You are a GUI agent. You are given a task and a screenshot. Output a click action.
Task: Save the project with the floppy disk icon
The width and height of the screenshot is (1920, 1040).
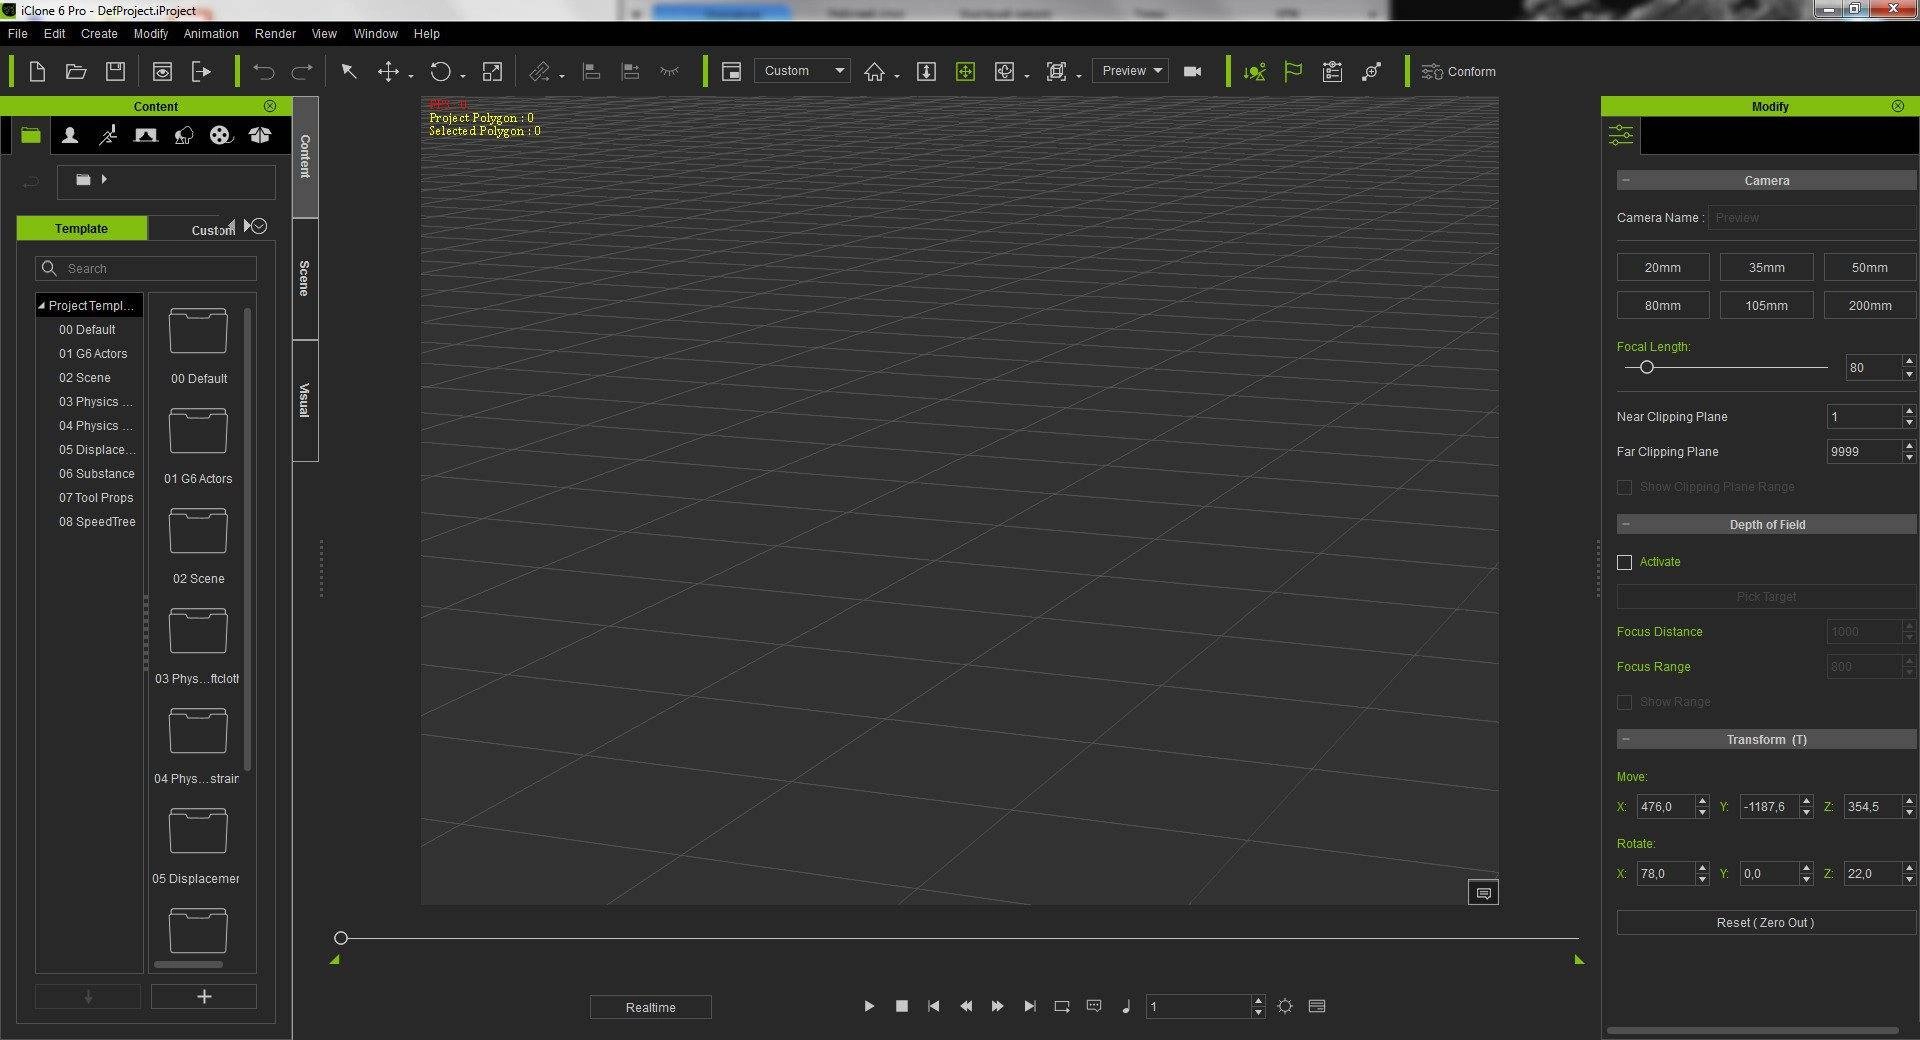tap(116, 71)
